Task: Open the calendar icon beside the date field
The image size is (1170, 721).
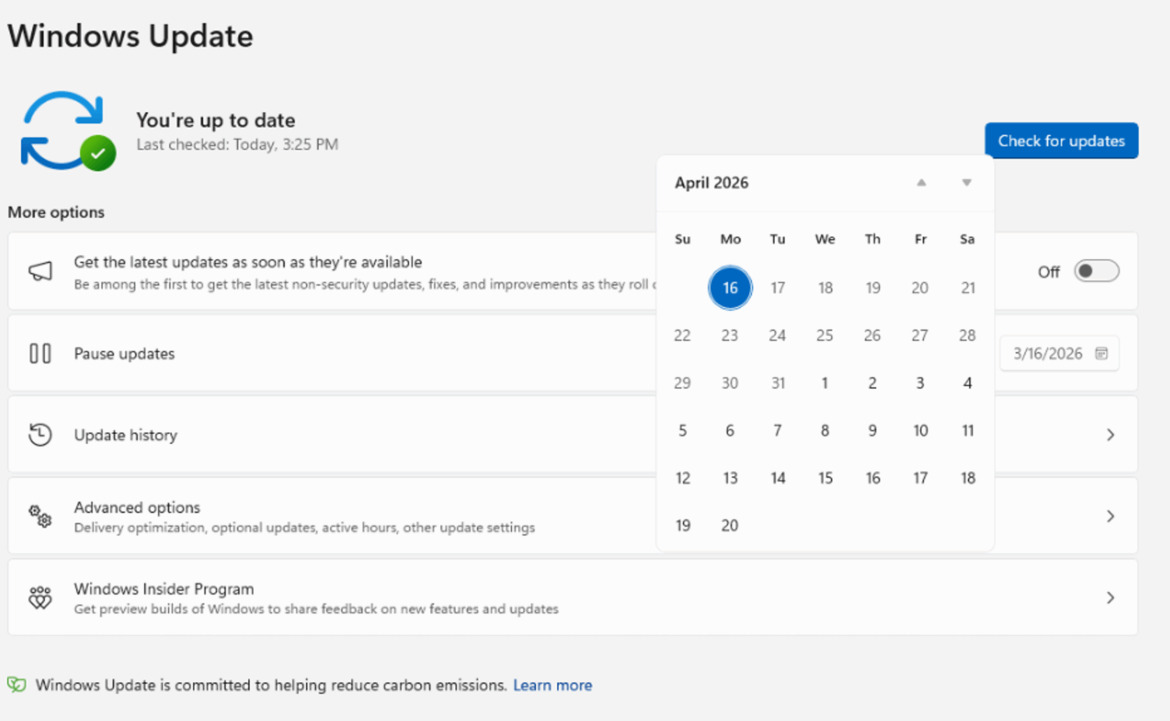Action: [x=1101, y=353]
